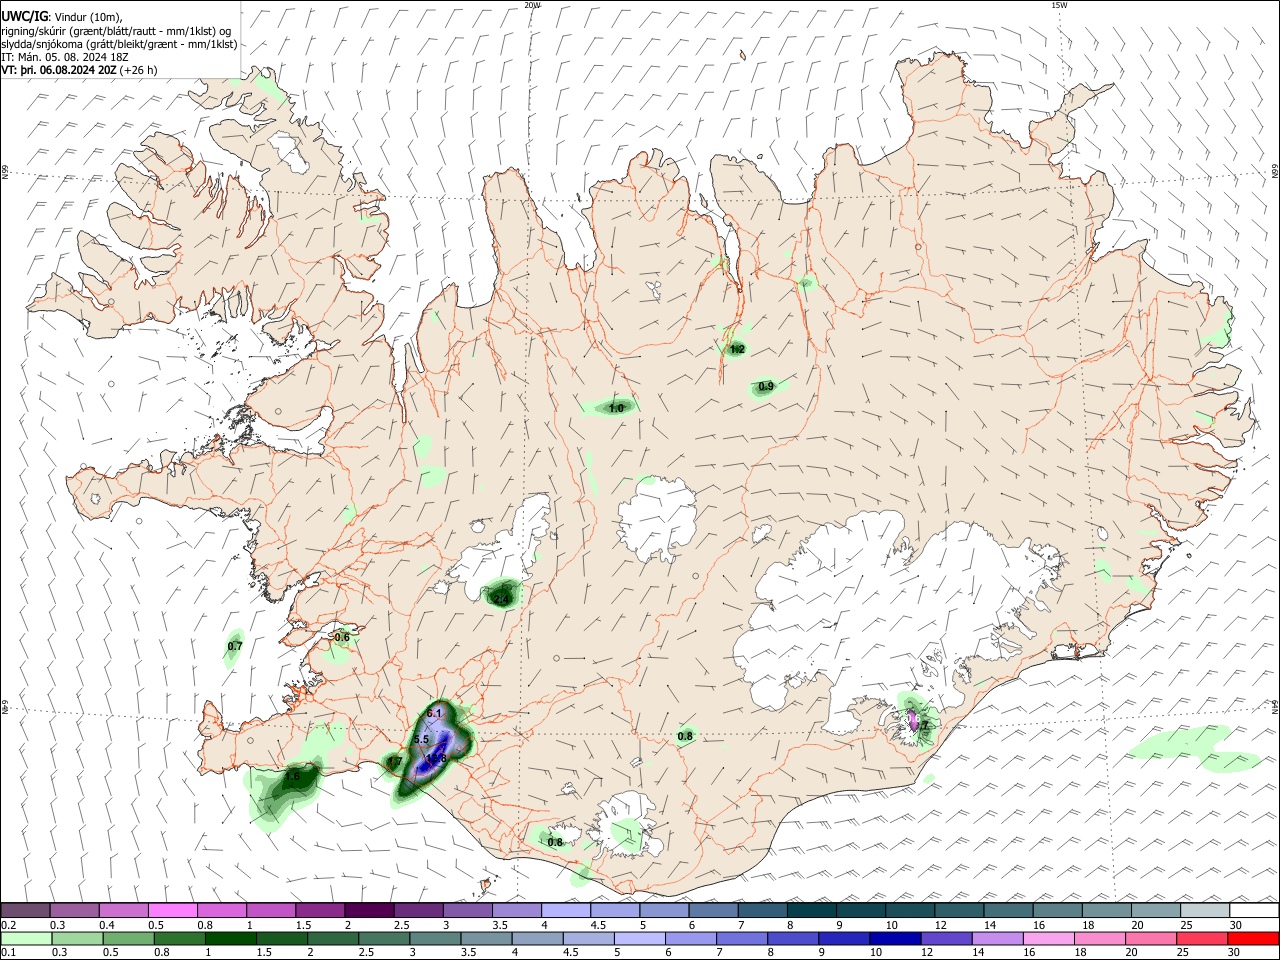Select the 2.4 value near the glacier

pos(502,599)
